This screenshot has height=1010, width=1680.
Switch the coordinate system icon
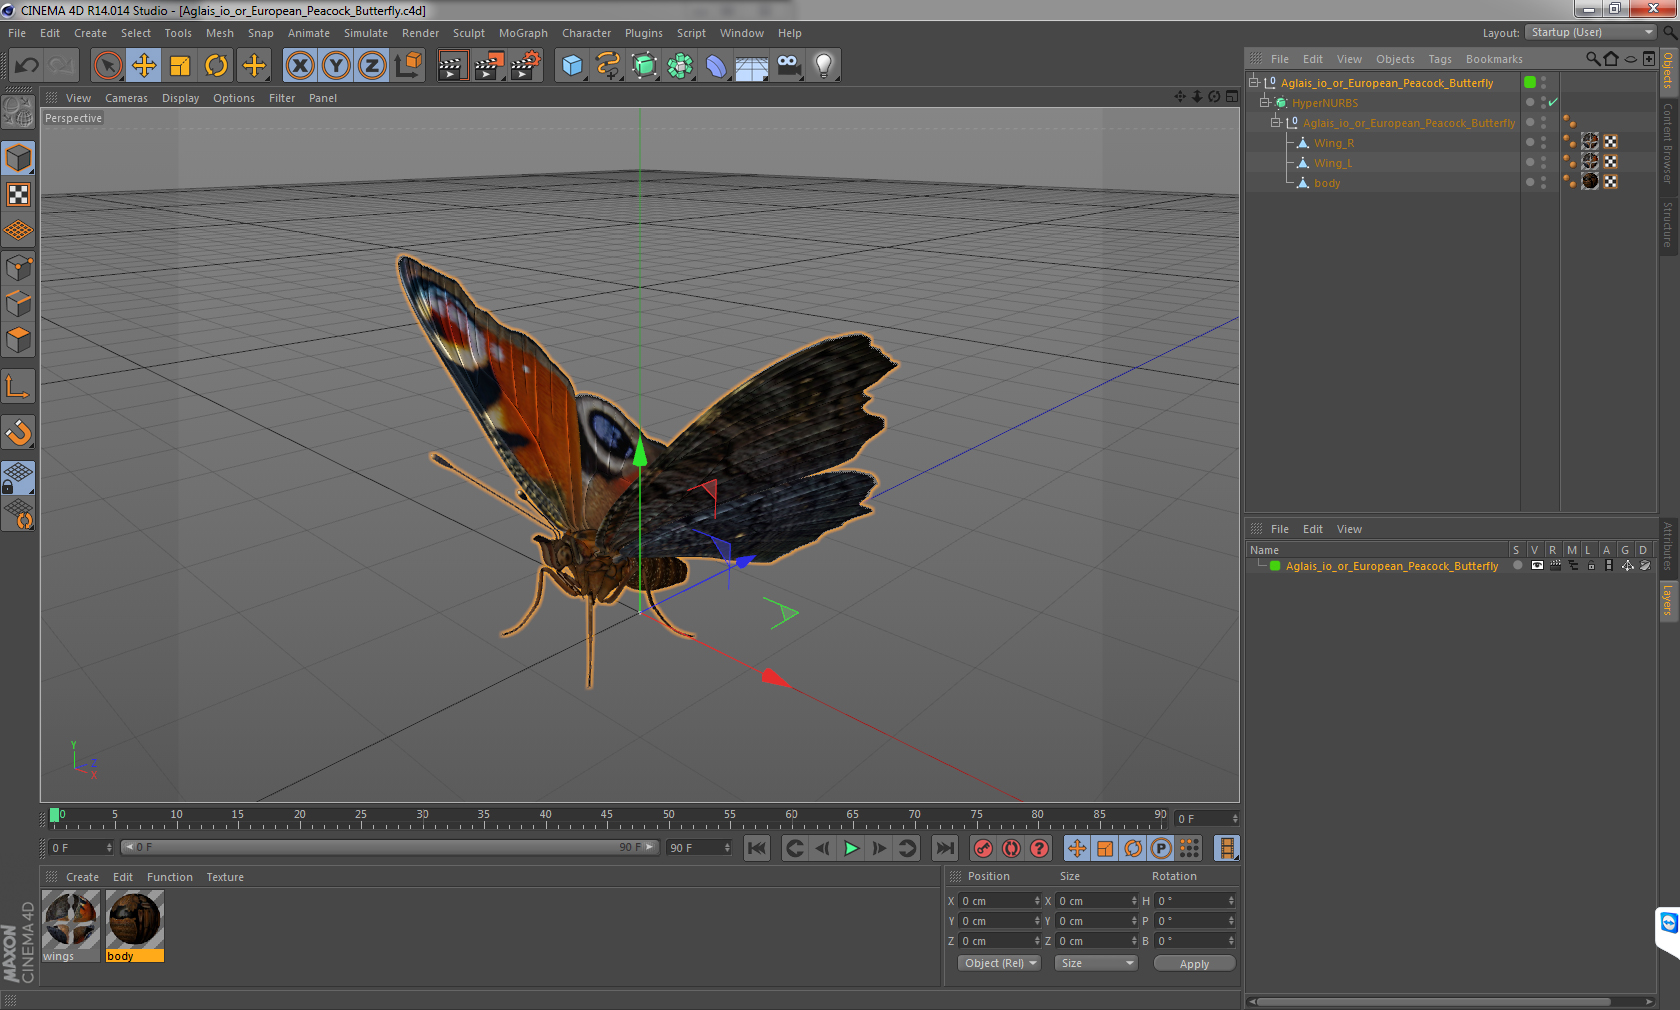(x=408, y=66)
